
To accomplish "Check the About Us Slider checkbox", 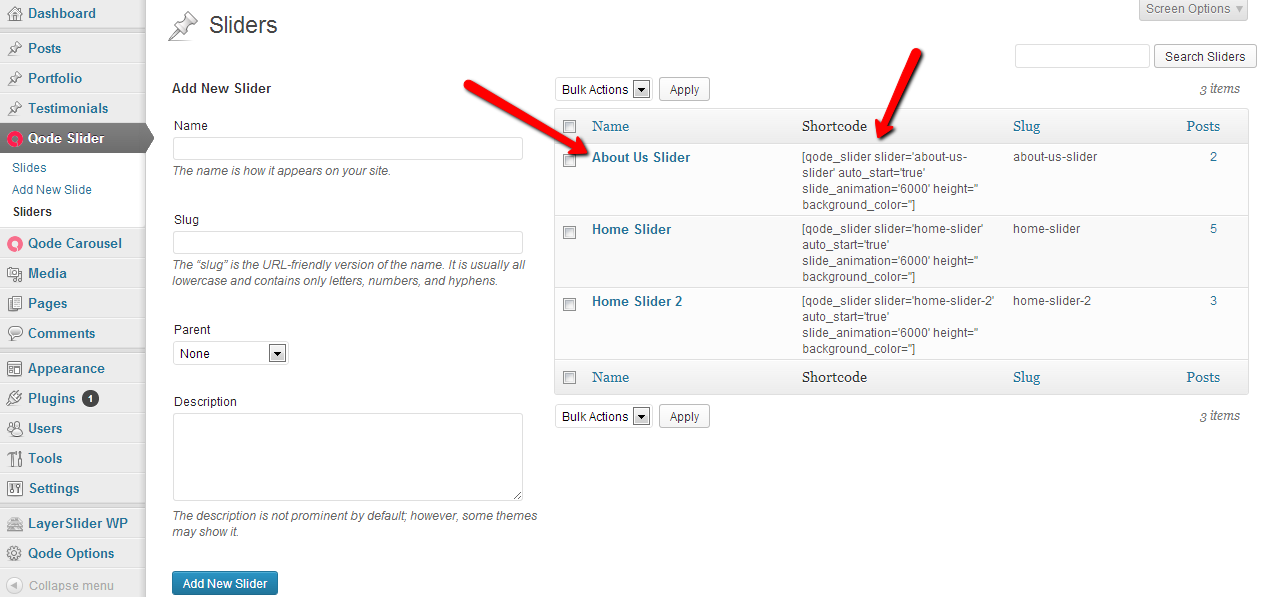I will pos(570,160).
